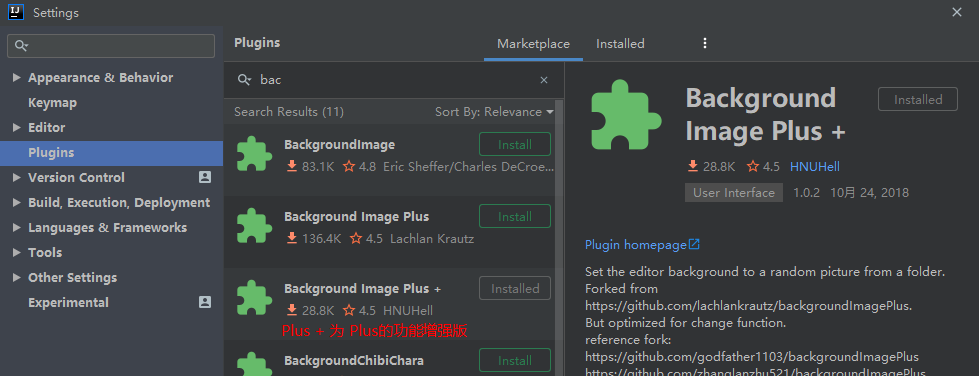Screen dimensions: 979x376
Task: Click the lachlankrautz GitHub URL text
Action: click(x=749, y=306)
